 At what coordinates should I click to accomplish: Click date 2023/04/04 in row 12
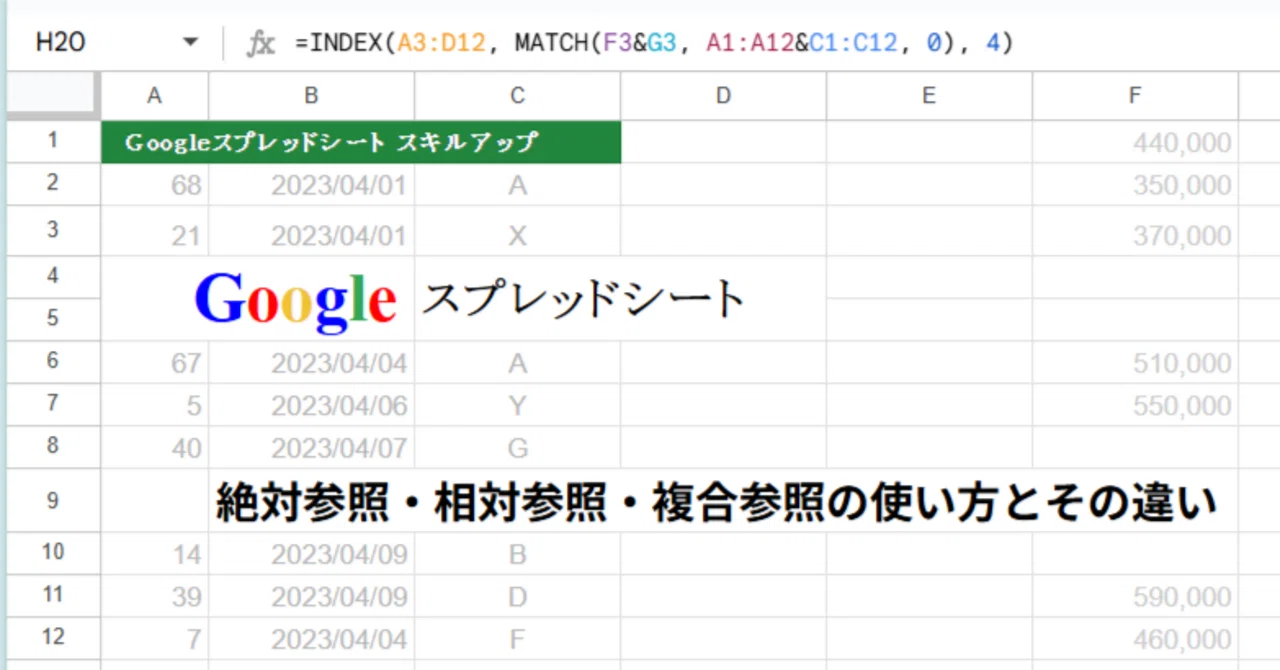point(312,639)
